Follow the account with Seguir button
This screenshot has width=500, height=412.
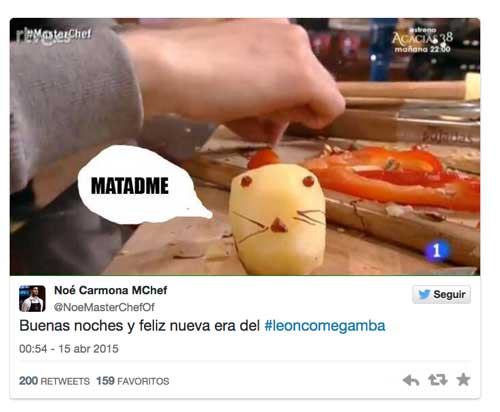tap(442, 295)
